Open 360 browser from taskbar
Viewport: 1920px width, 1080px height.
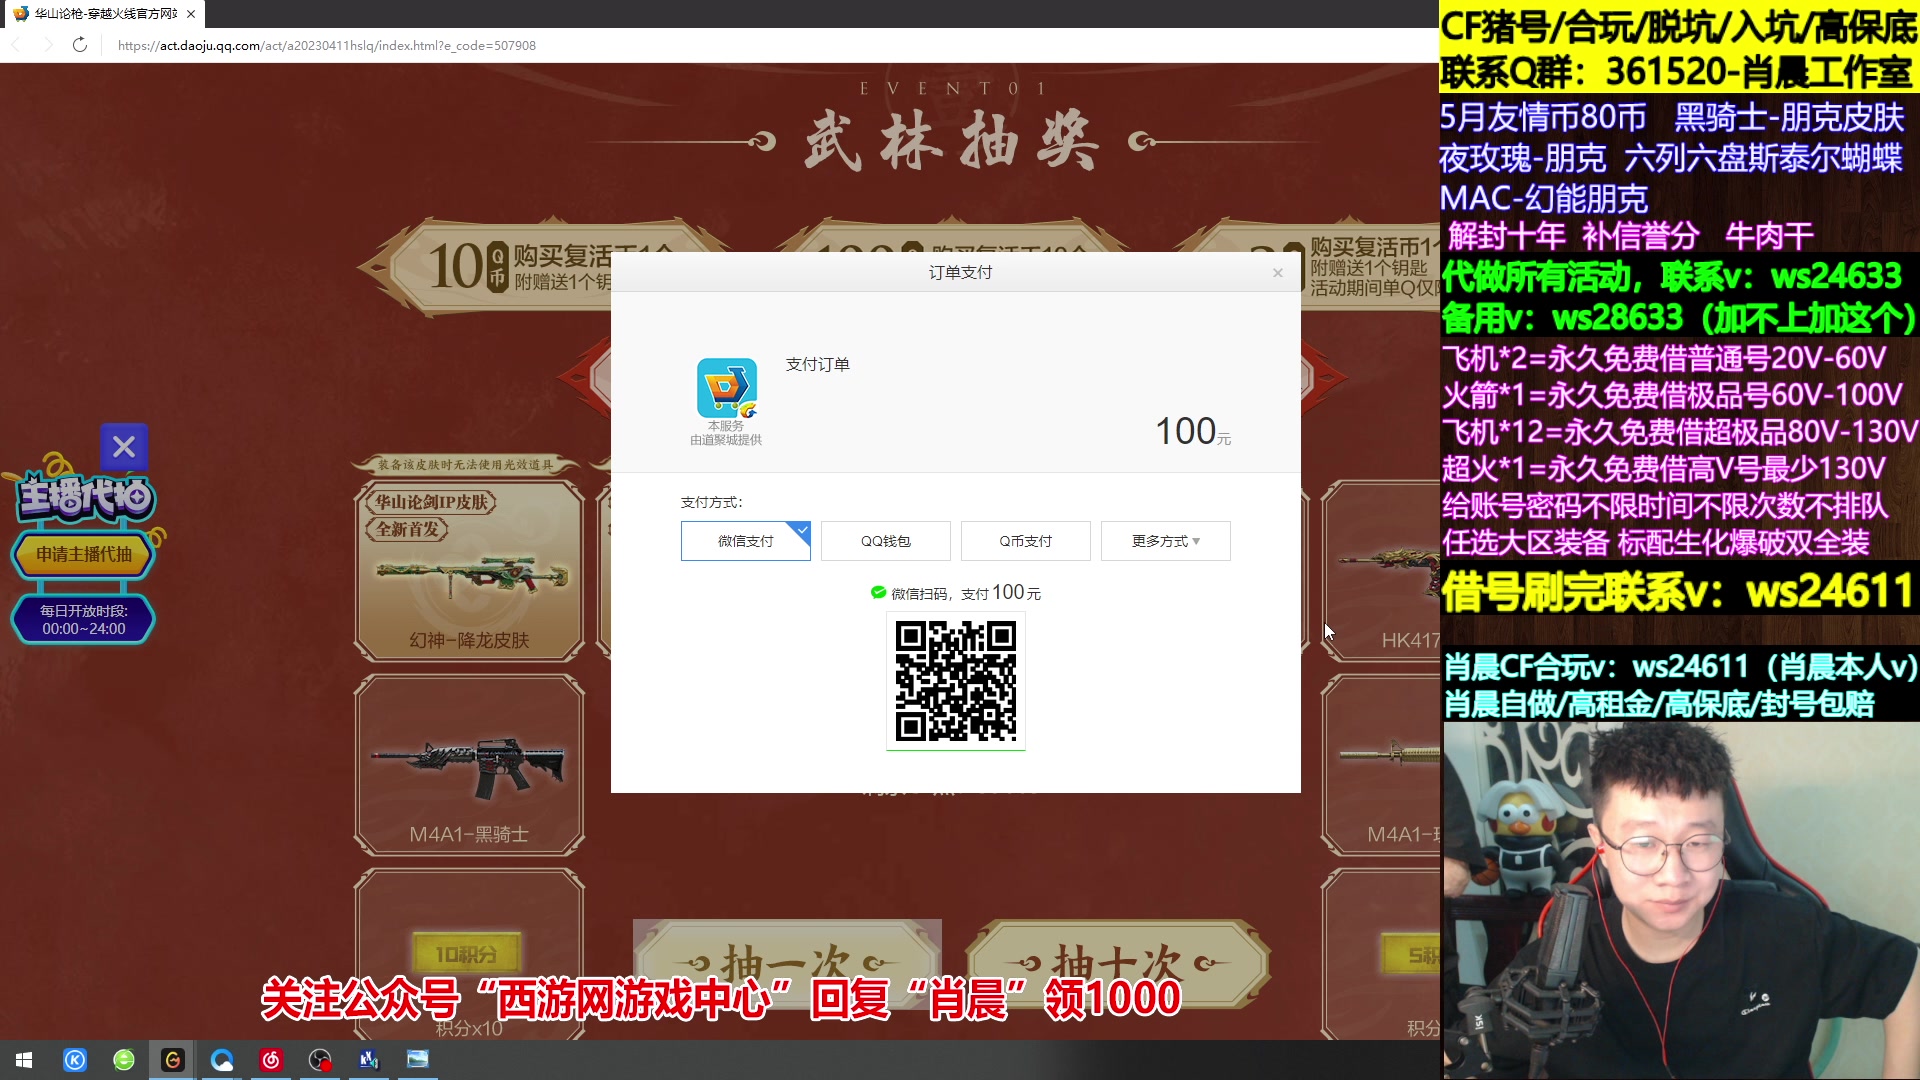pyautogui.click(x=124, y=1060)
